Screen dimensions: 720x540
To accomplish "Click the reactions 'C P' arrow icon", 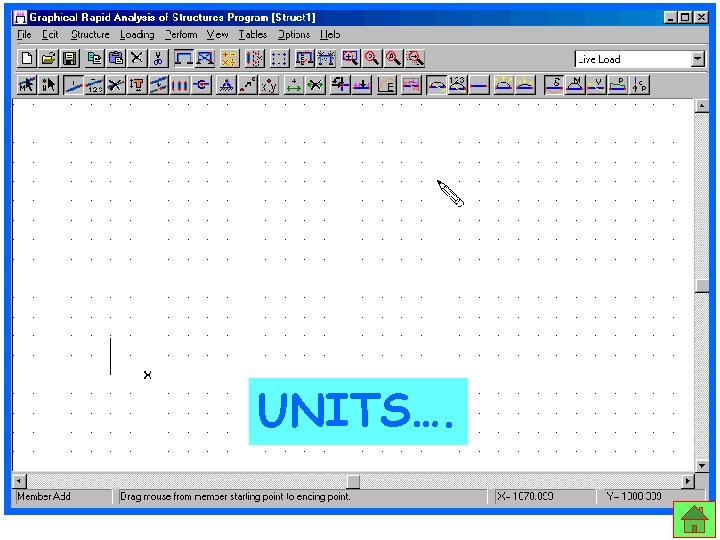I will pyautogui.click(x=640, y=85).
